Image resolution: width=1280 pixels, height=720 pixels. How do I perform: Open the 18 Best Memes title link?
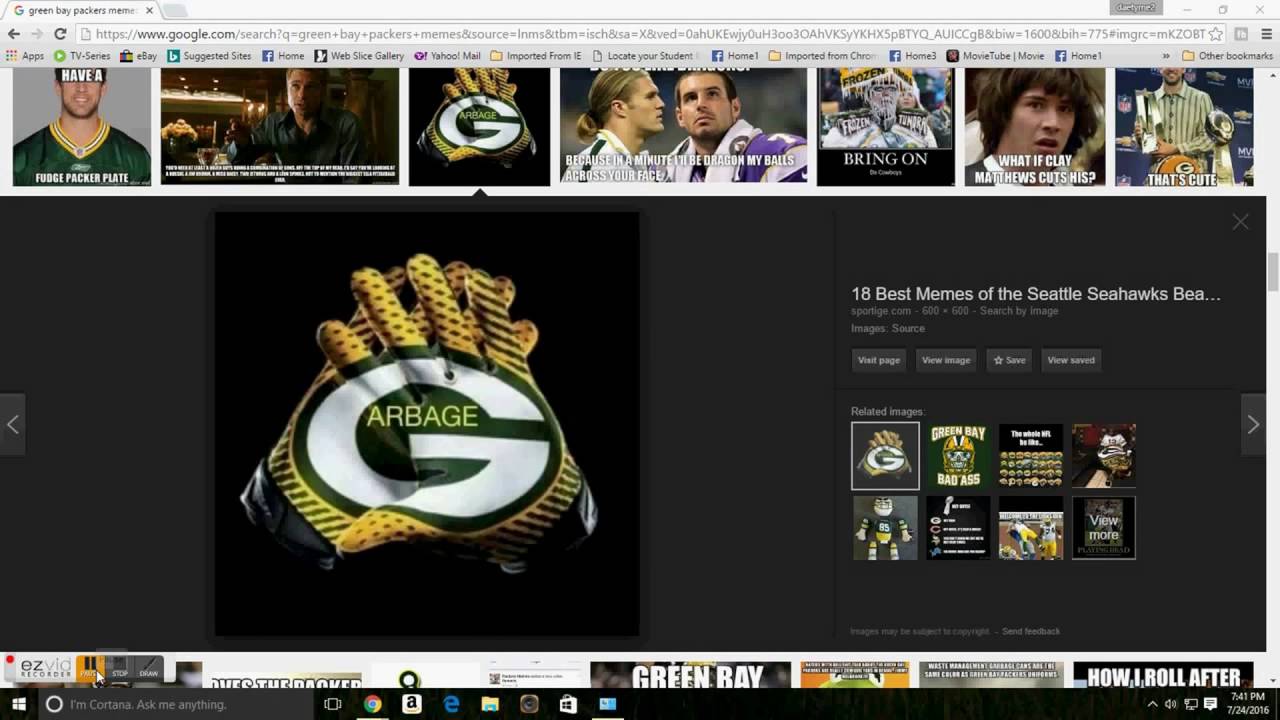(1036, 294)
